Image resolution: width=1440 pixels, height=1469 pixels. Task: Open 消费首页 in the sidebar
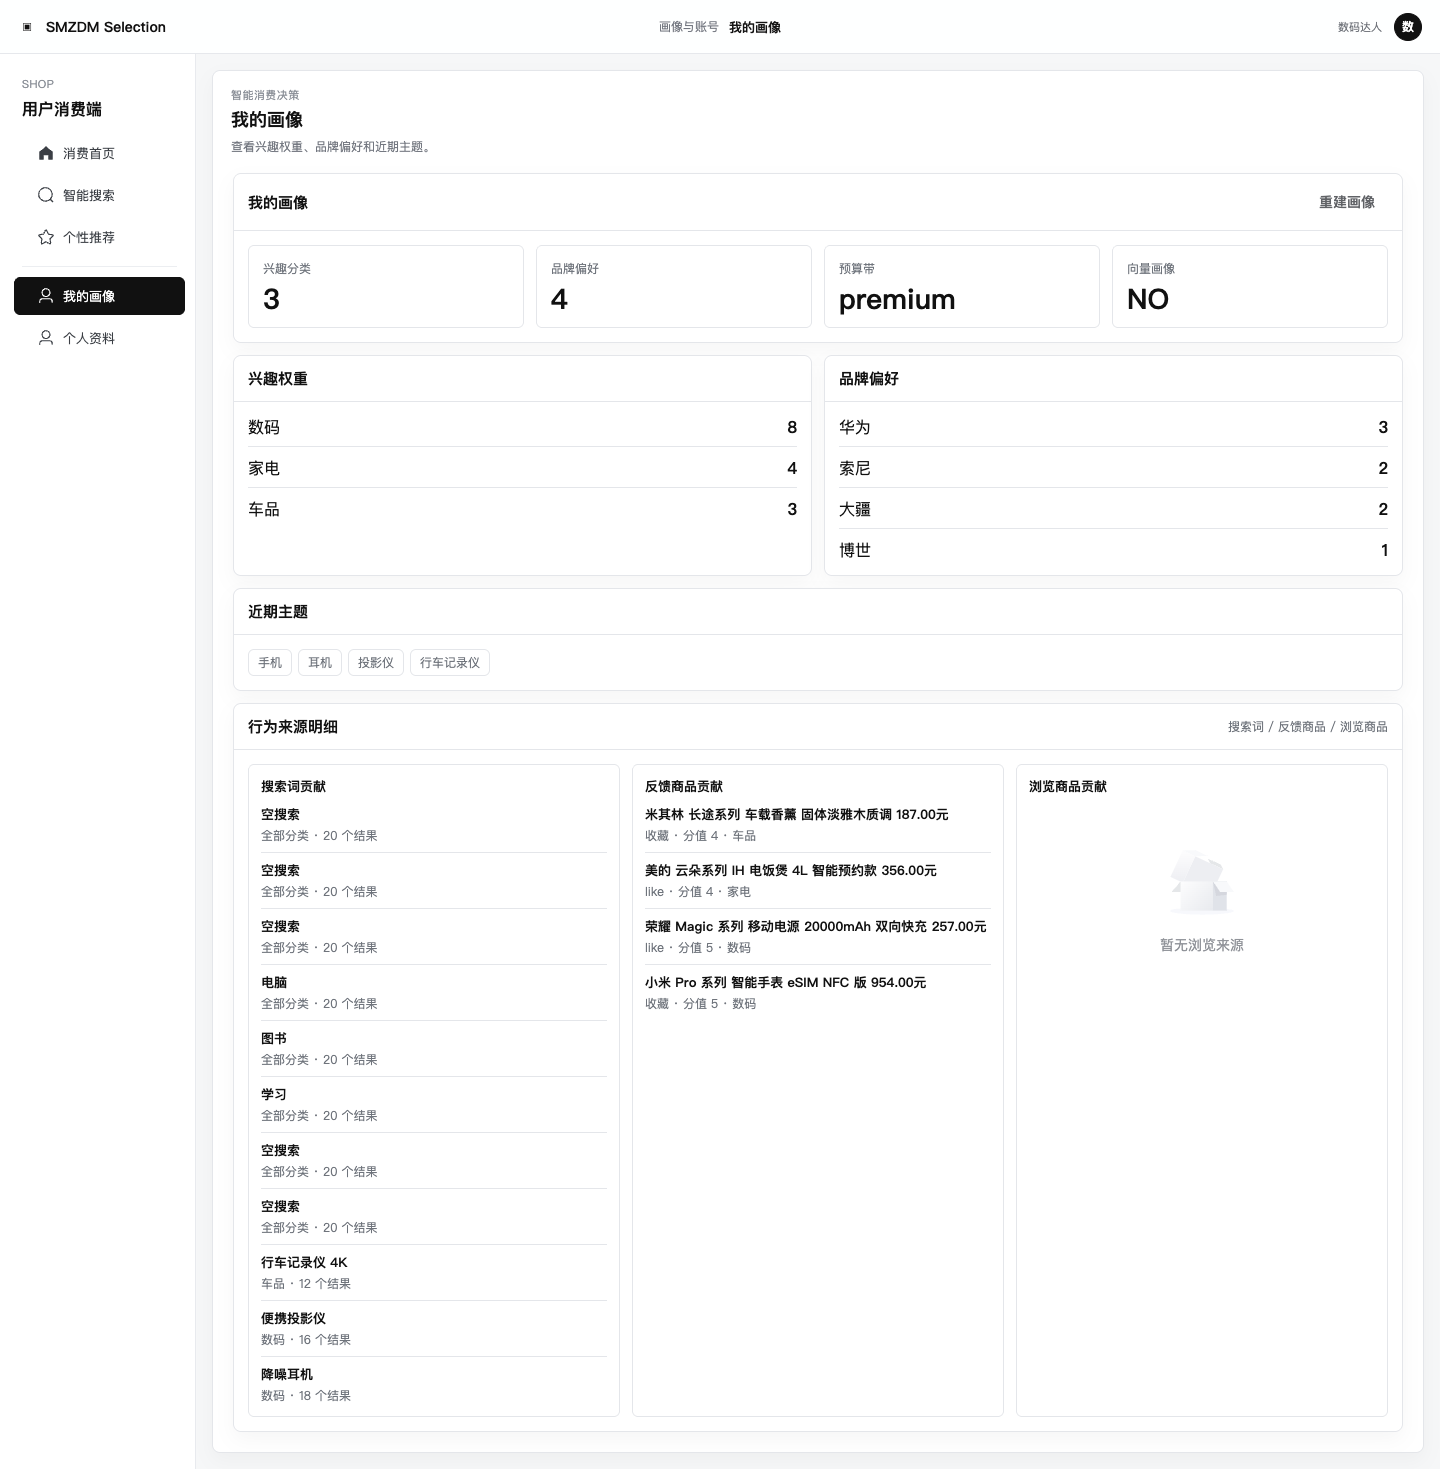[x=99, y=153]
